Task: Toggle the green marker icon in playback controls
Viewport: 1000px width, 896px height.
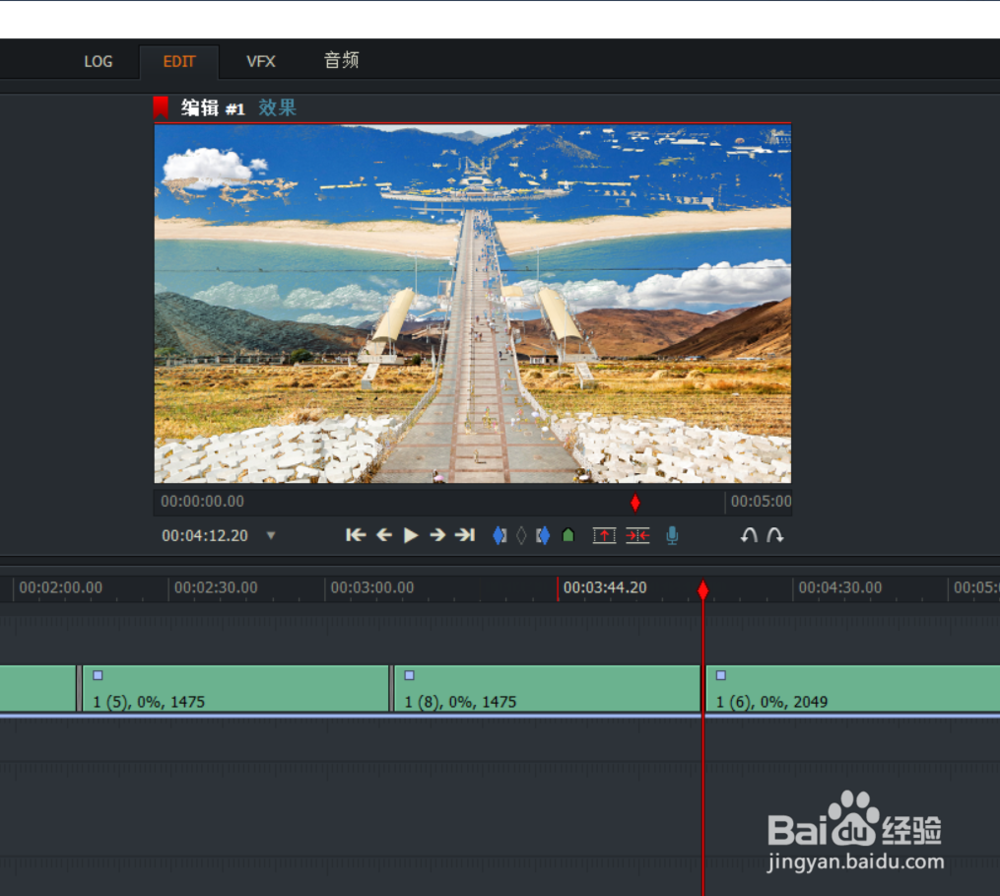Action: coord(568,535)
